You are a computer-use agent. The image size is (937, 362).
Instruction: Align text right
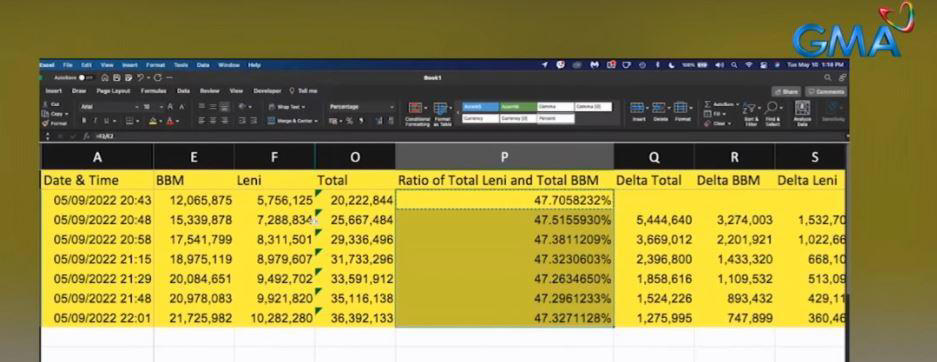pos(224,121)
